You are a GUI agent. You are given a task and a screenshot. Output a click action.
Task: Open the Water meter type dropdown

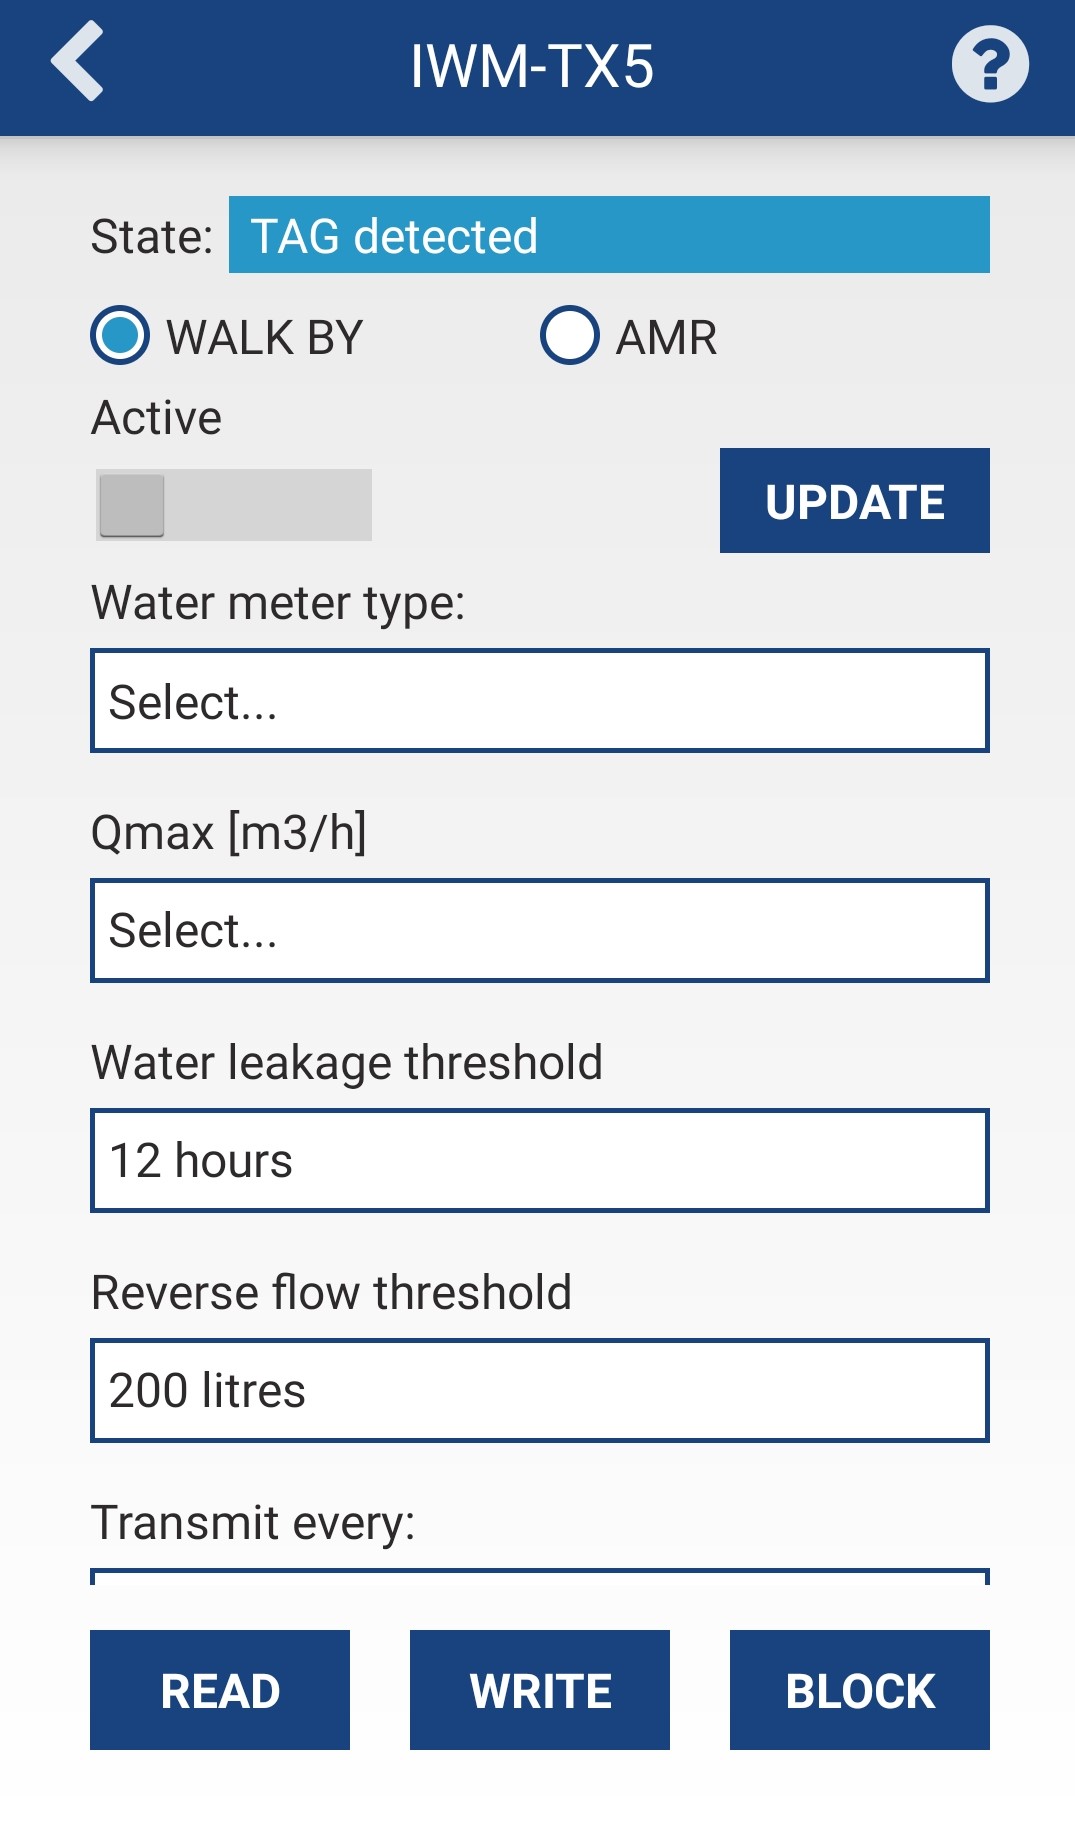point(539,701)
